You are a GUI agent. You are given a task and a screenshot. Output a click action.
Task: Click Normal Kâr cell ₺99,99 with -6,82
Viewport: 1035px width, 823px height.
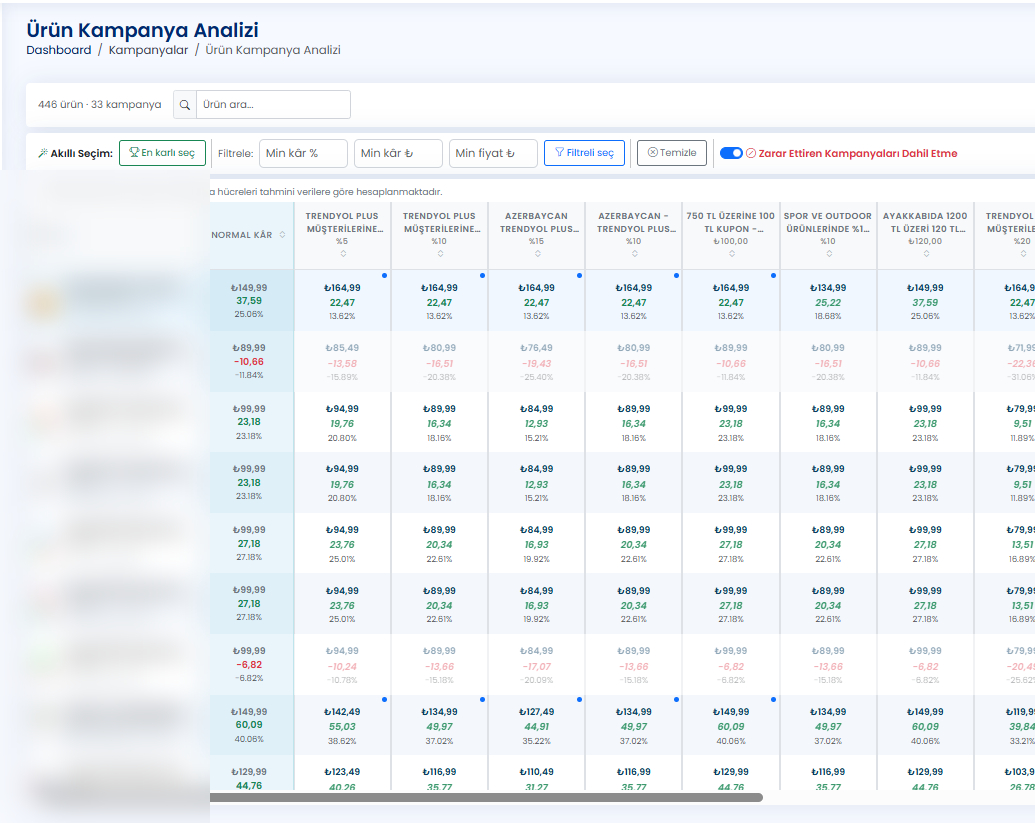(x=251, y=665)
